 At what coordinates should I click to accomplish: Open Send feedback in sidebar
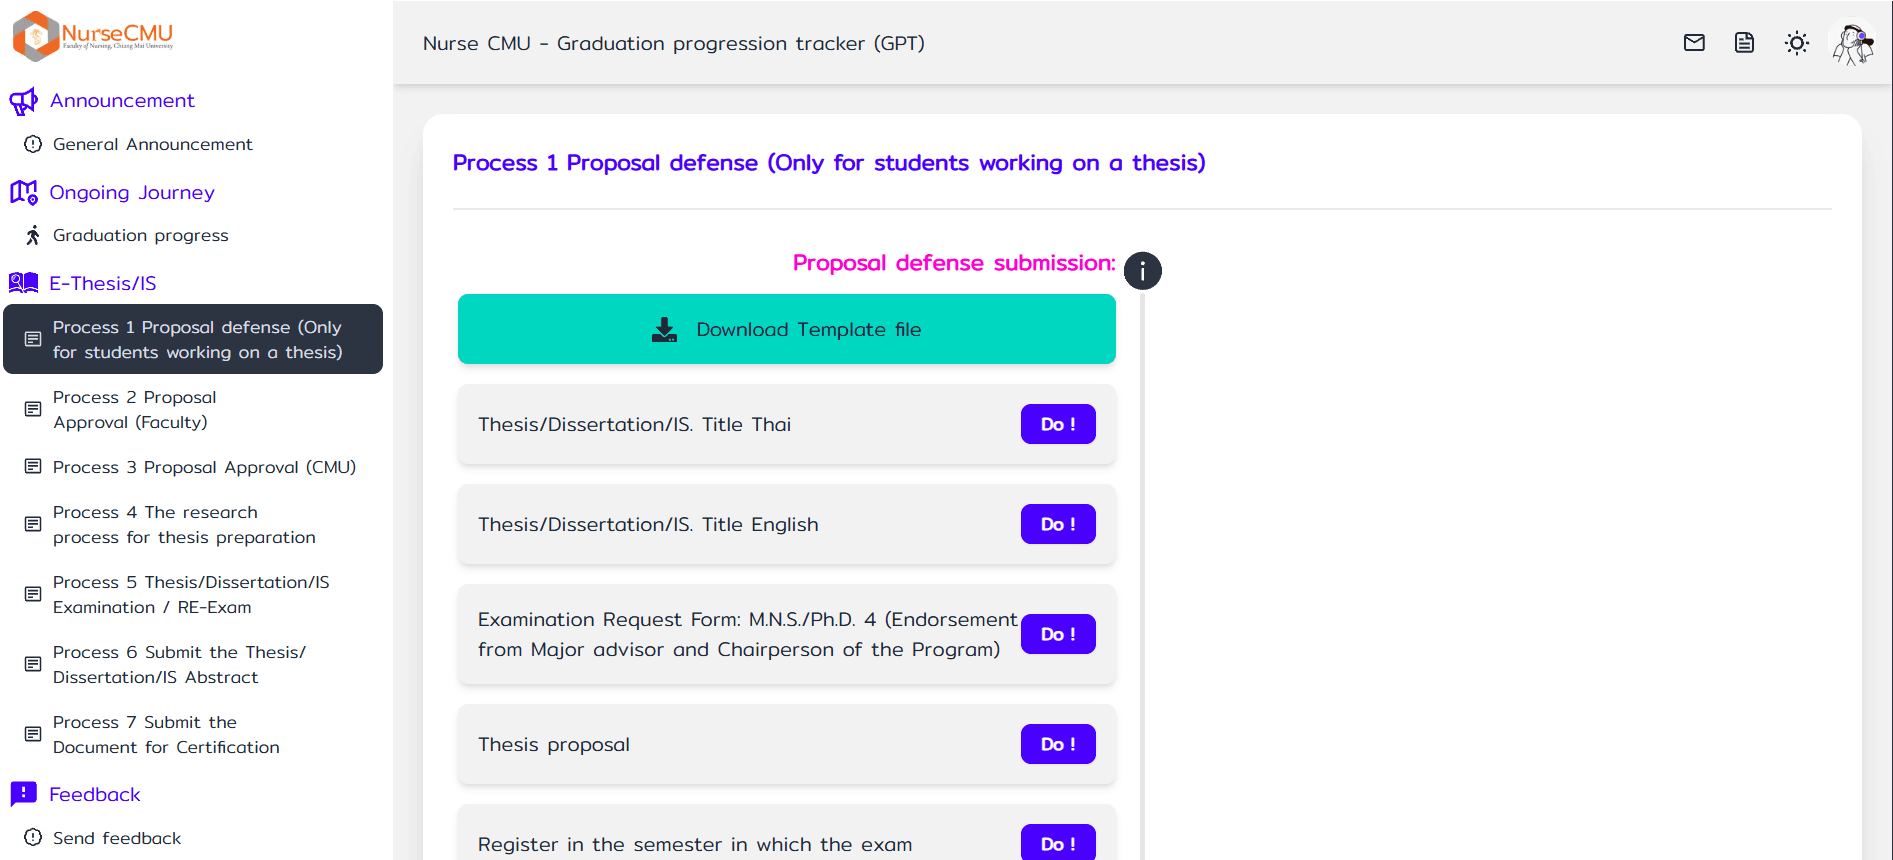pyautogui.click(x=116, y=838)
